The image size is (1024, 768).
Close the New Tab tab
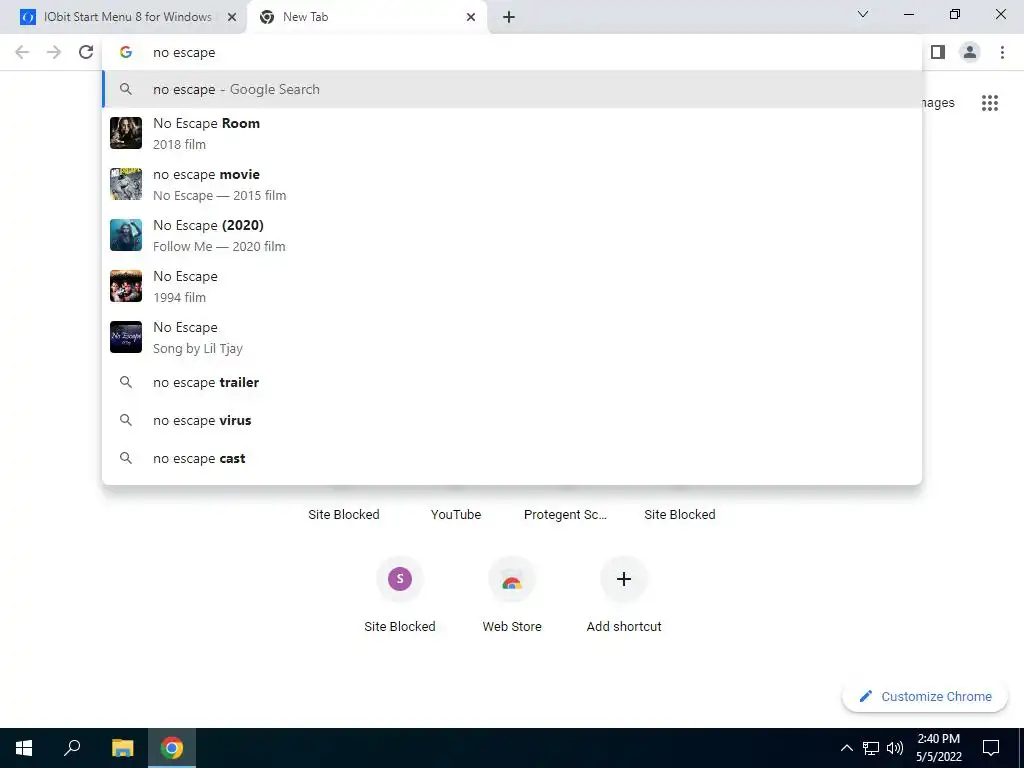tap(471, 17)
